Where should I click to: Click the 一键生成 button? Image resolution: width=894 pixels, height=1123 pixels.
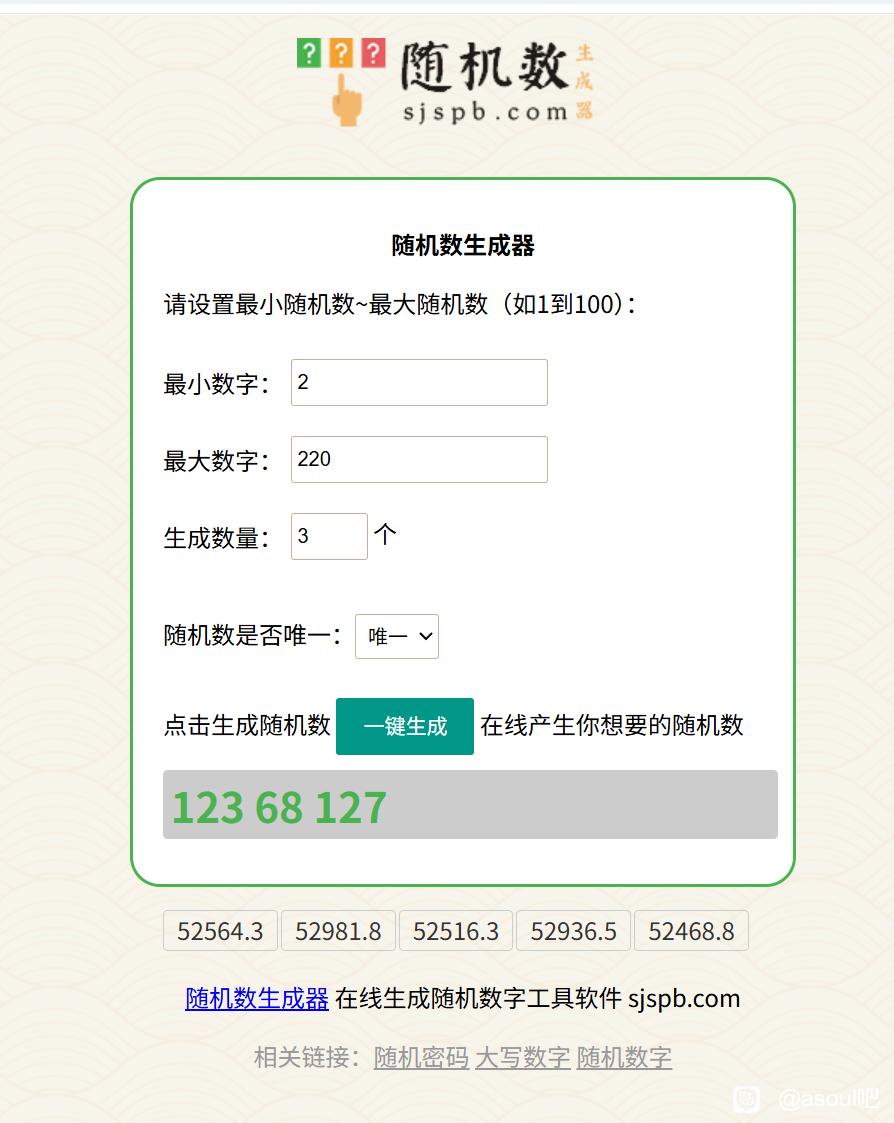(x=405, y=726)
